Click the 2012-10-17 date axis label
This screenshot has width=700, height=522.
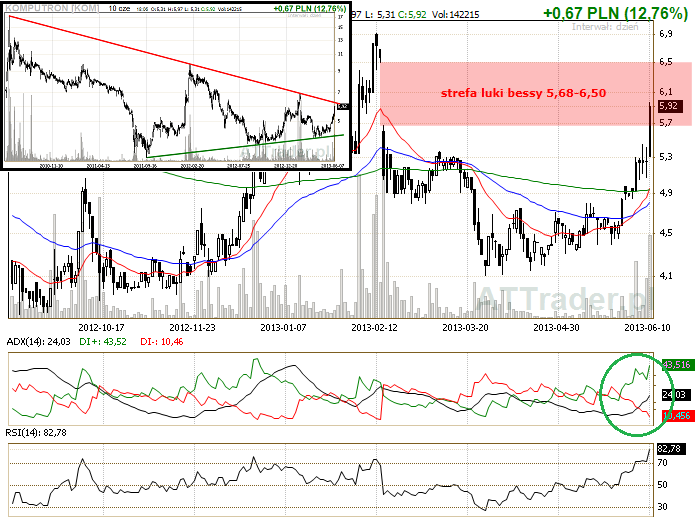click(x=101, y=328)
